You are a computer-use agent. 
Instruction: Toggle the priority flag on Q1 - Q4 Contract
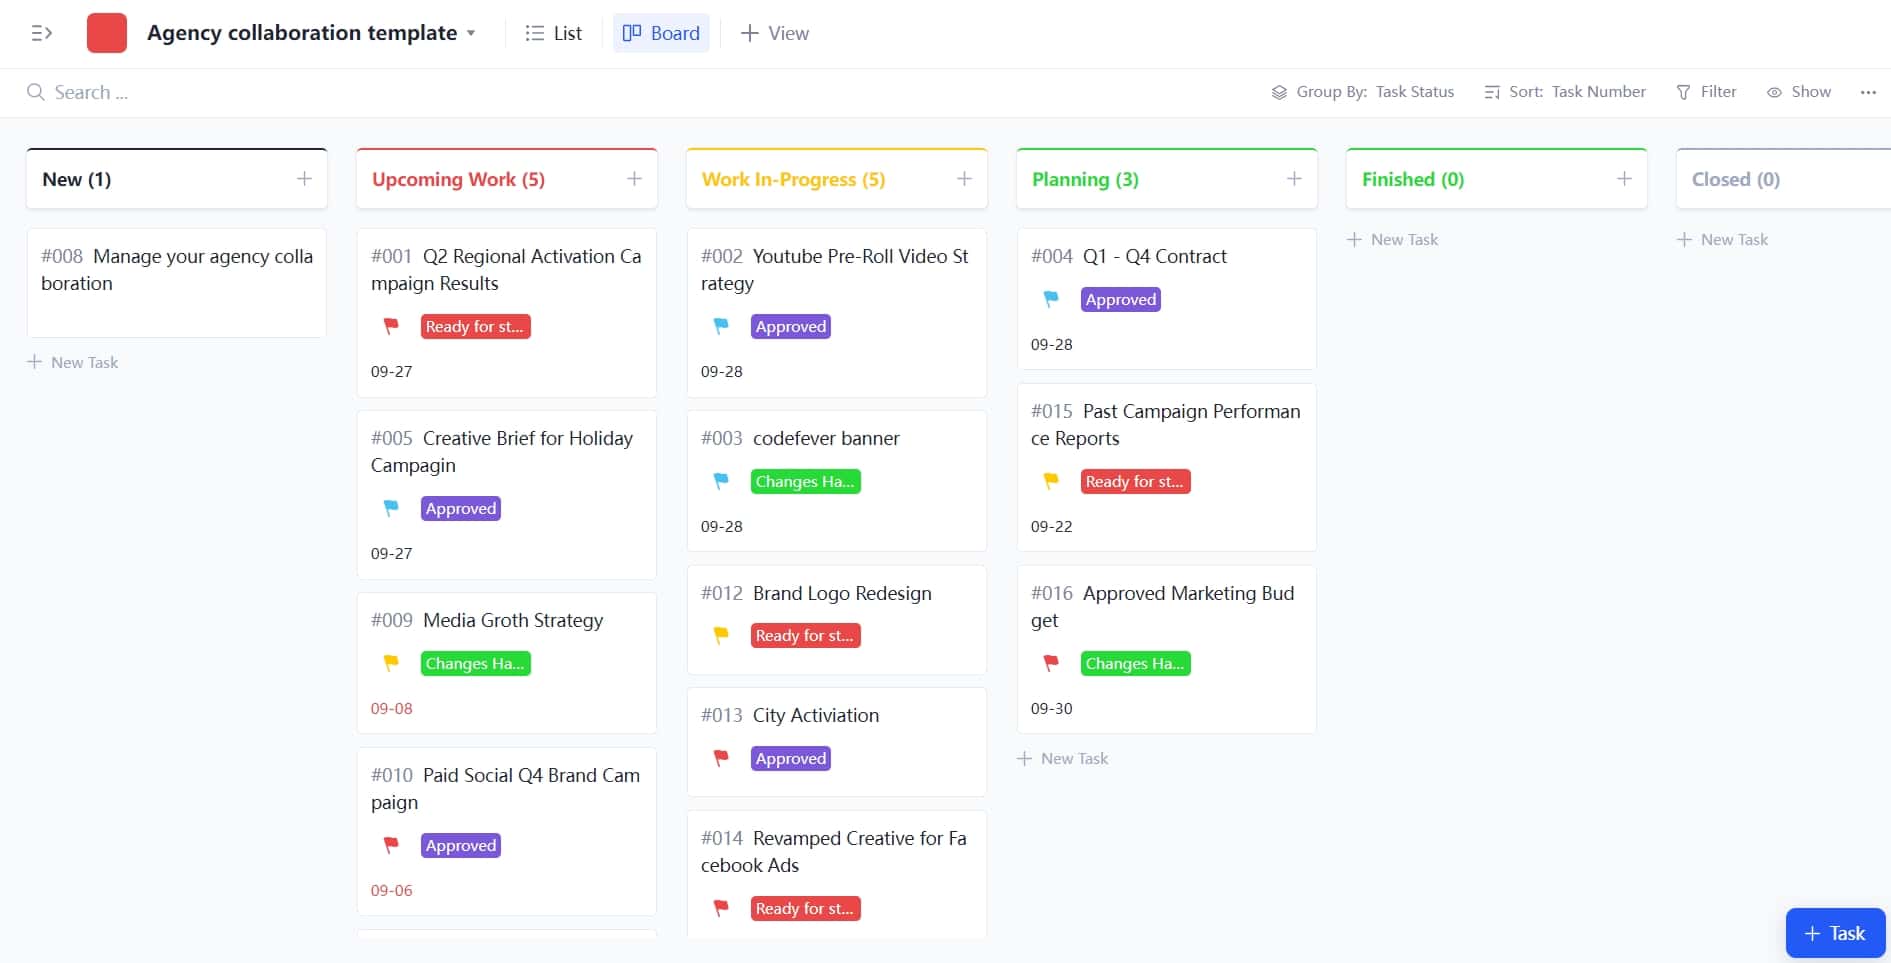(x=1050, y=298)
